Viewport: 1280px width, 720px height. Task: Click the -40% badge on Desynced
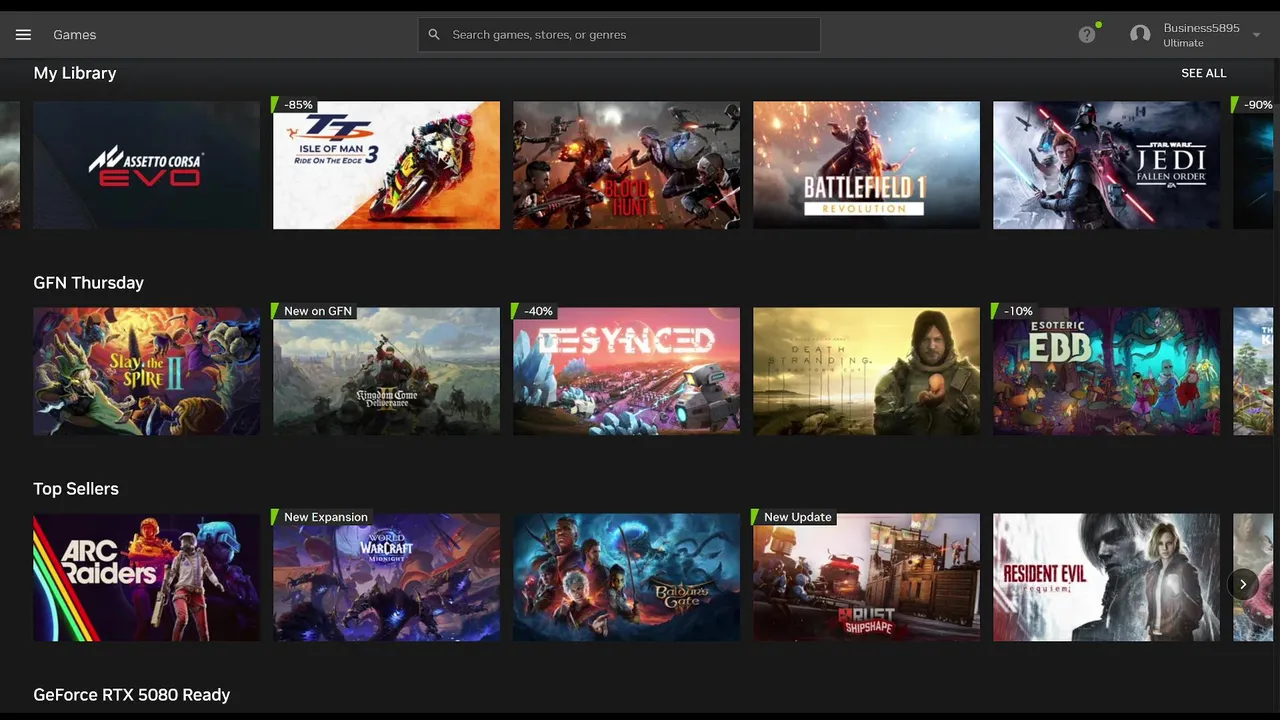click(x=535, y=311)
